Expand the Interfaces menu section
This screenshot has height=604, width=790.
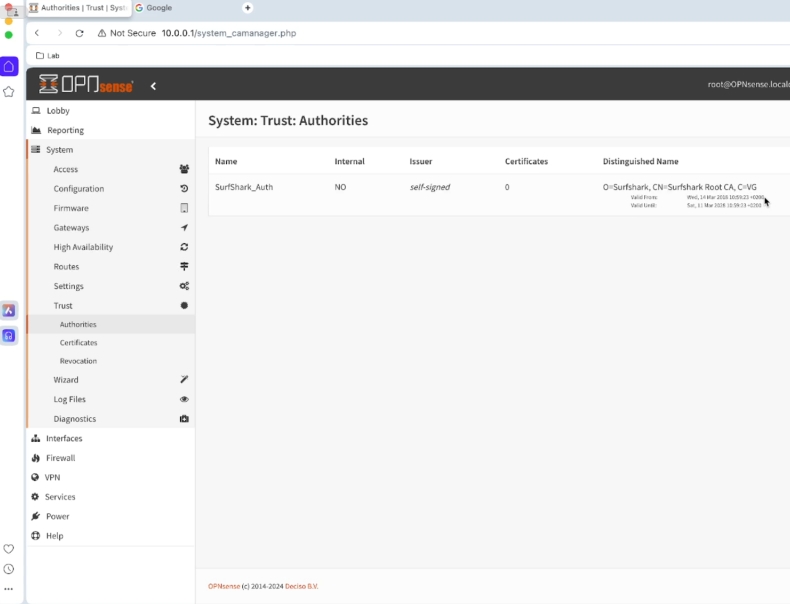click(64, 438)
